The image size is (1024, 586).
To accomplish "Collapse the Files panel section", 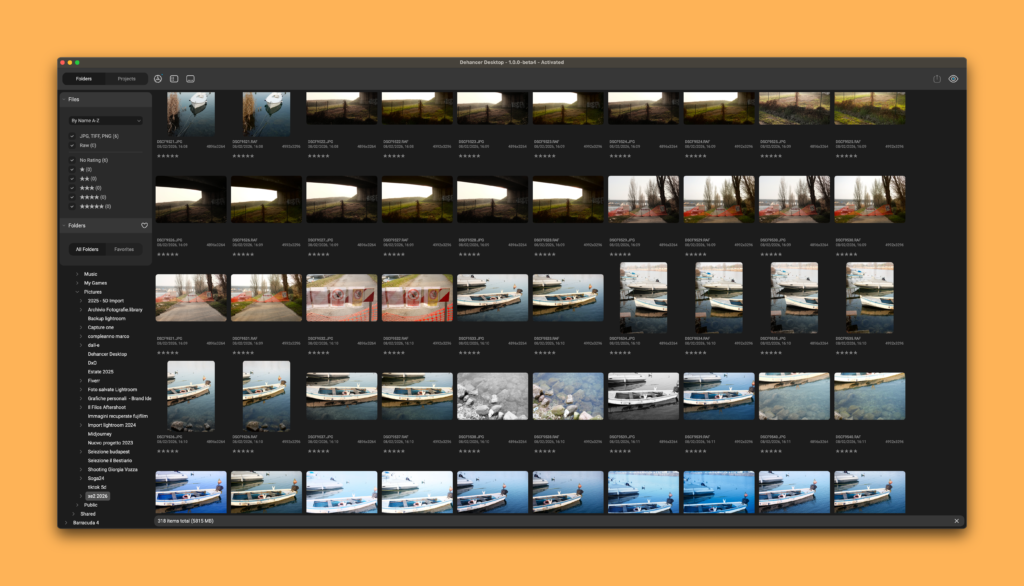I will 63,100.
